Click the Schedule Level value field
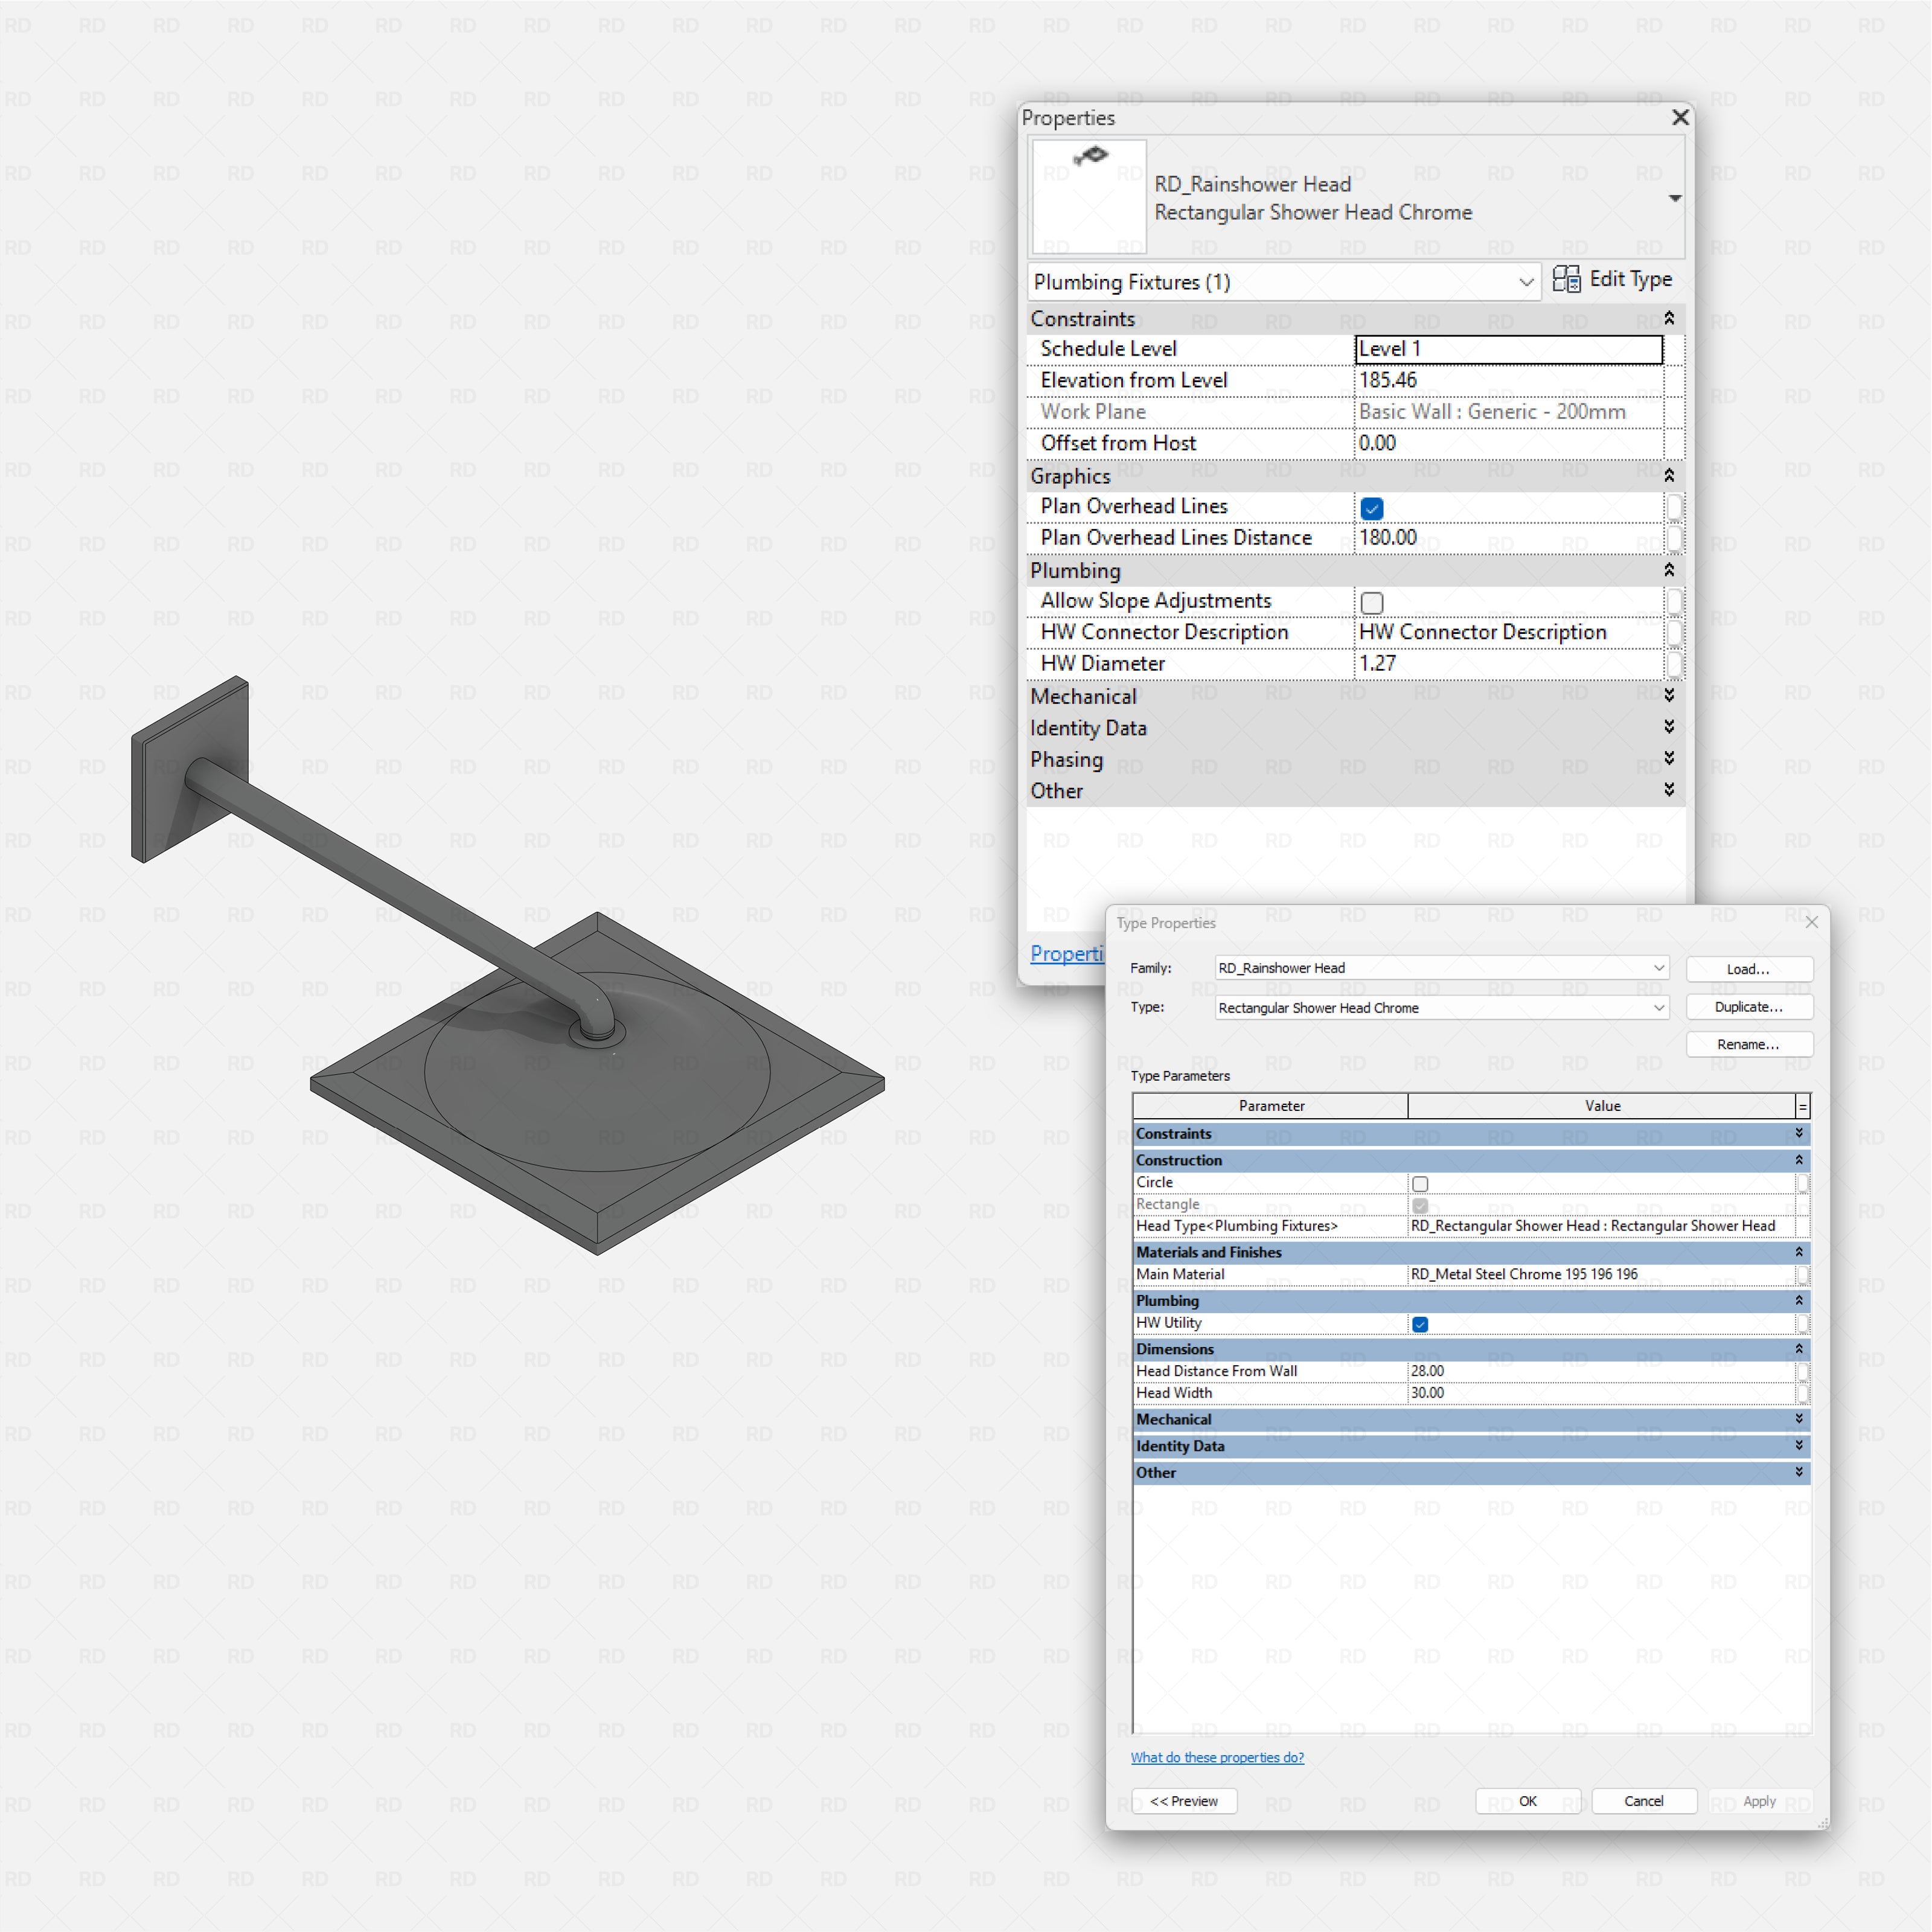 pyautogui.click(x=1509, y=349)
